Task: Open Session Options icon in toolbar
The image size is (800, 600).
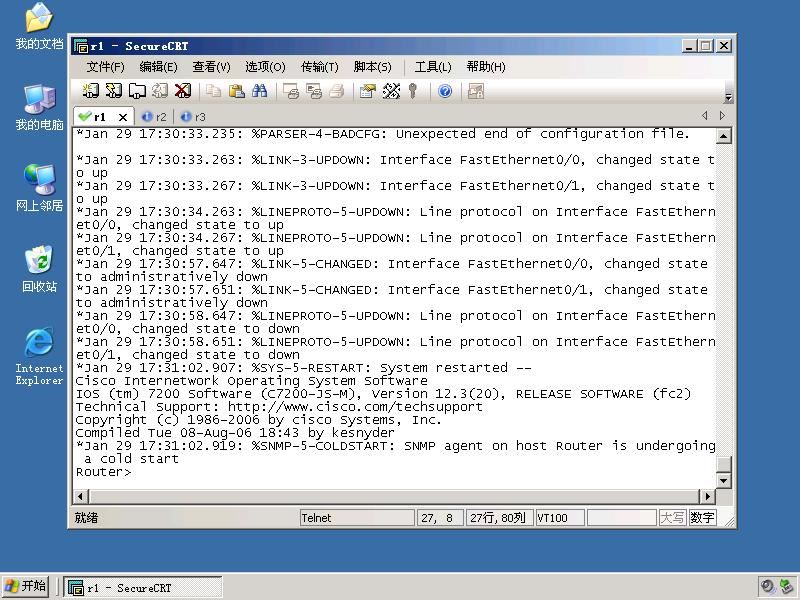Action: click(368, 91)
